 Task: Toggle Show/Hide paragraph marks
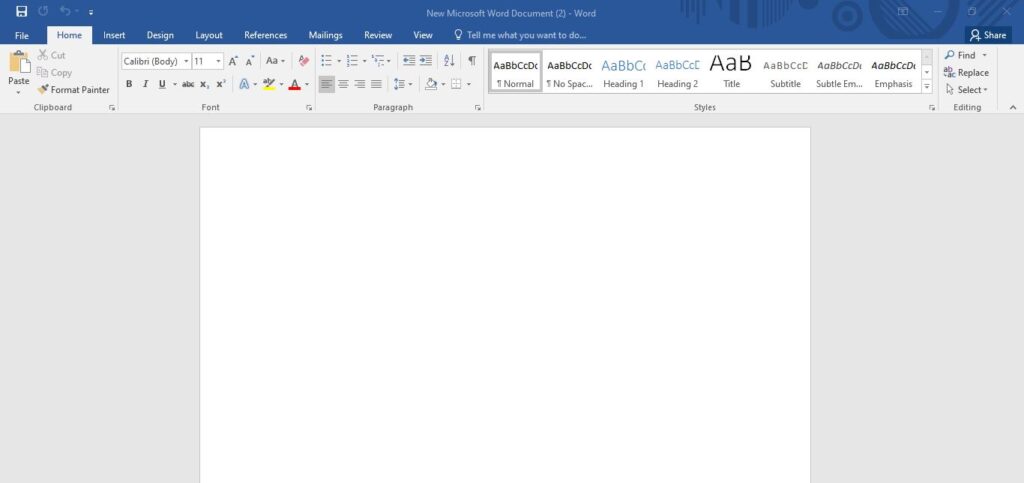click(x=472, y=61)
